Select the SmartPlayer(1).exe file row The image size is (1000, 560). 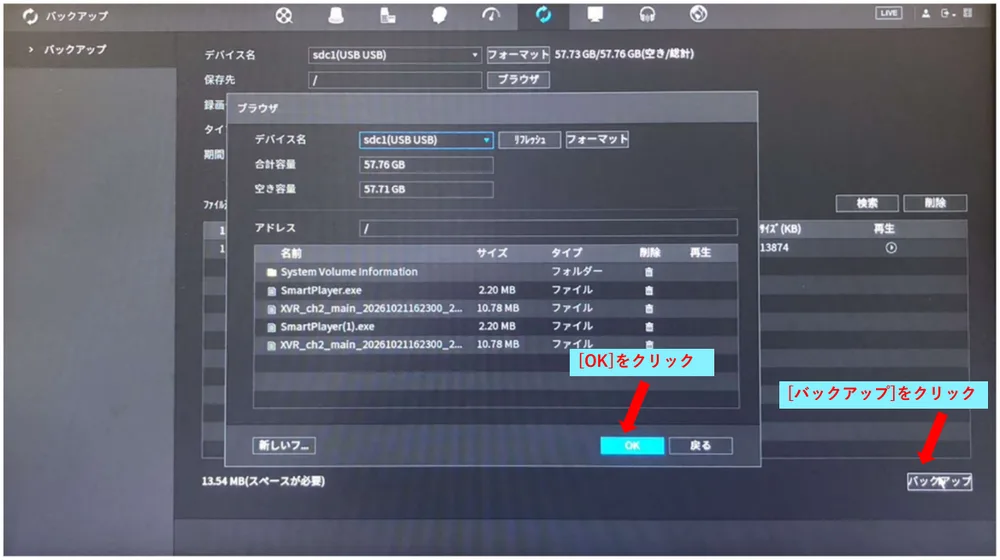496,327
